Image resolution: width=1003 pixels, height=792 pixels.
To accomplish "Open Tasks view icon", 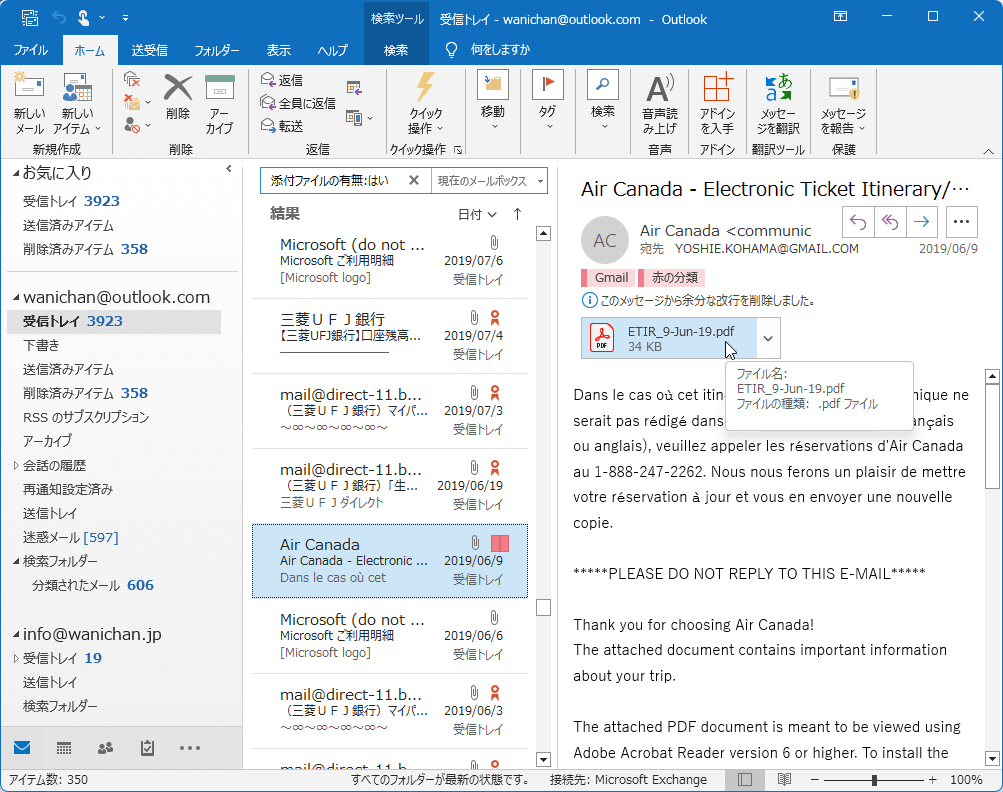I will [x=147, y=747].
